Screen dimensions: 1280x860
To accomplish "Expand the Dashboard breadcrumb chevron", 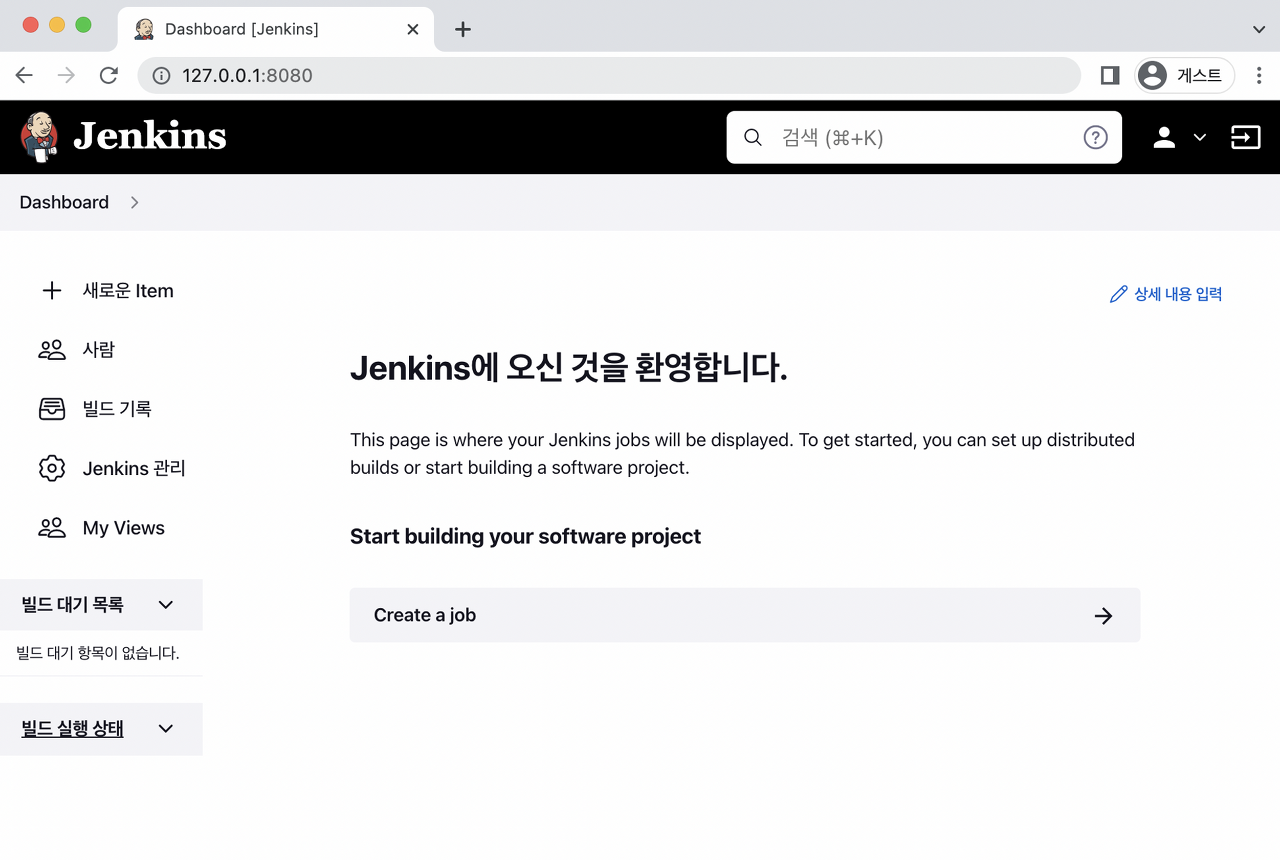I will click(x=135, y=202).
